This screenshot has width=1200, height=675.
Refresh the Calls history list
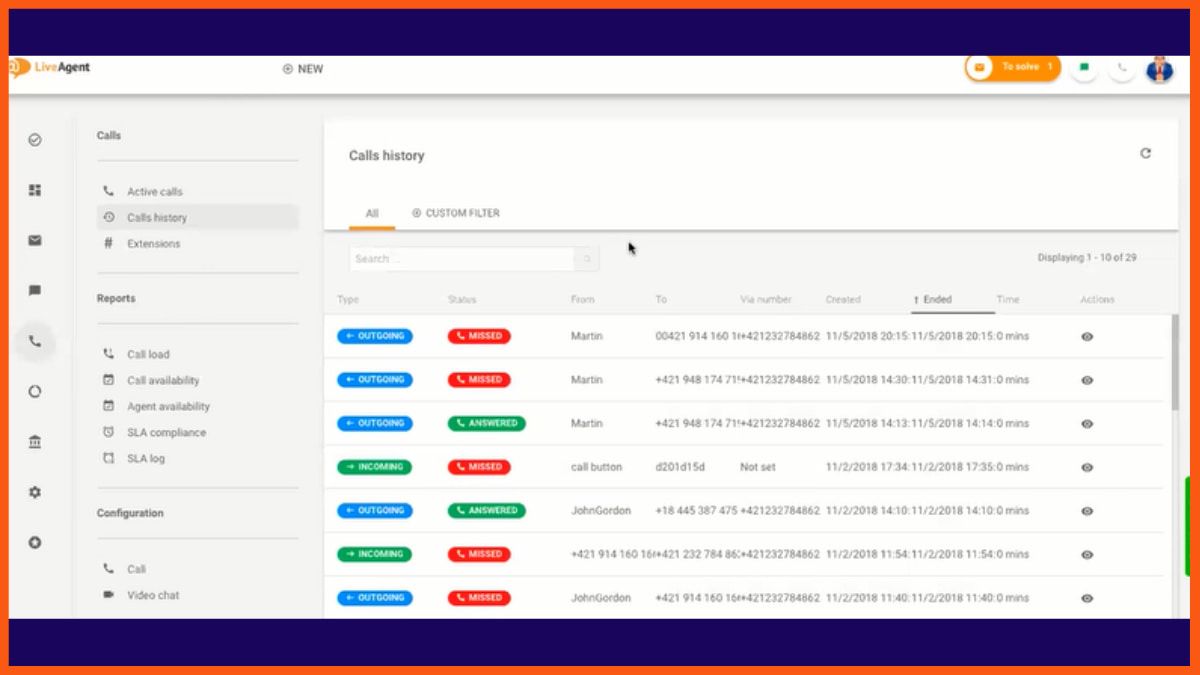click(1145, 154)
